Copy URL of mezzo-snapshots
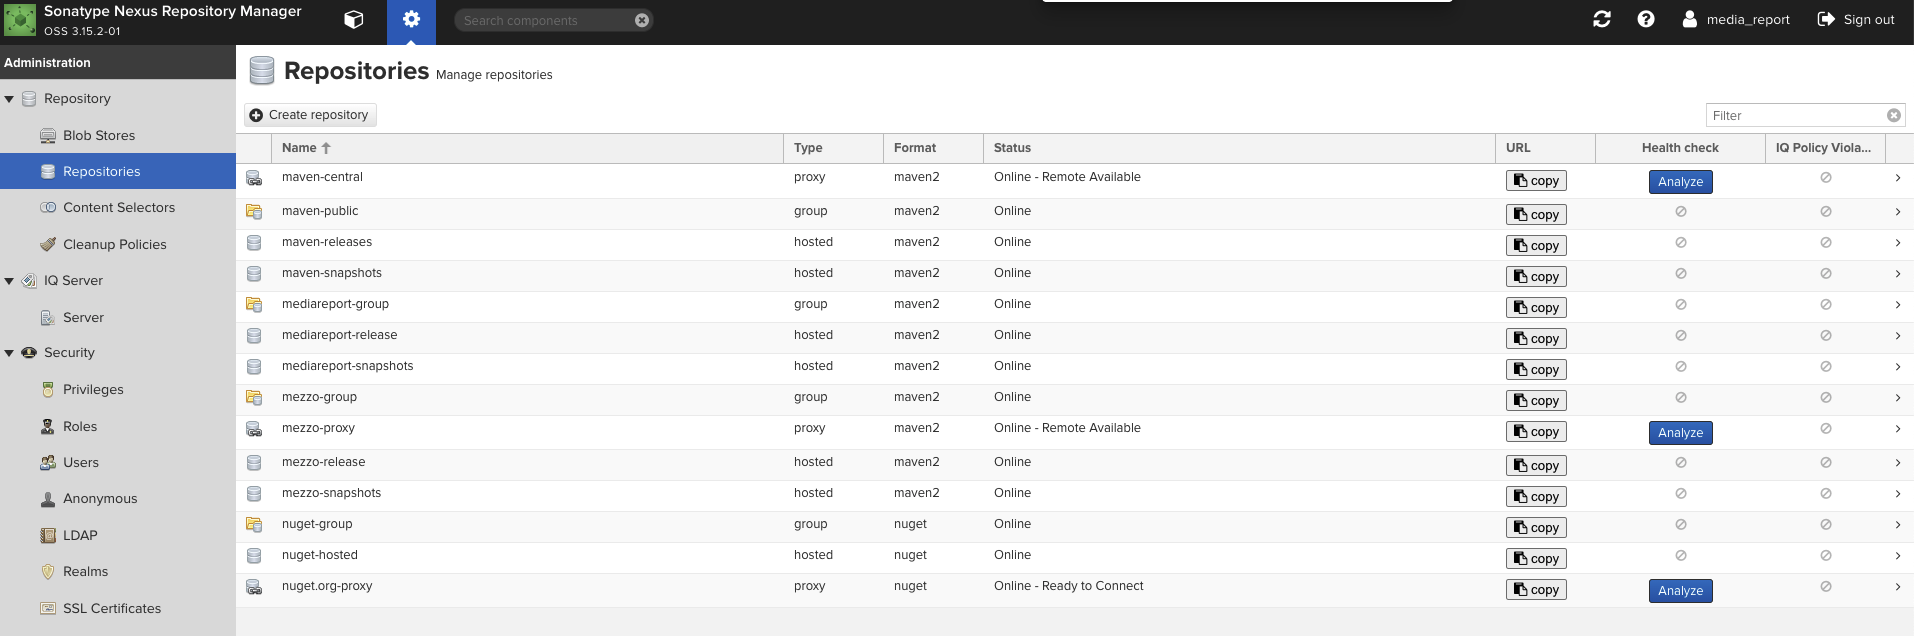The height and width of the screenshot is (636, 1914). (1536, 497)
